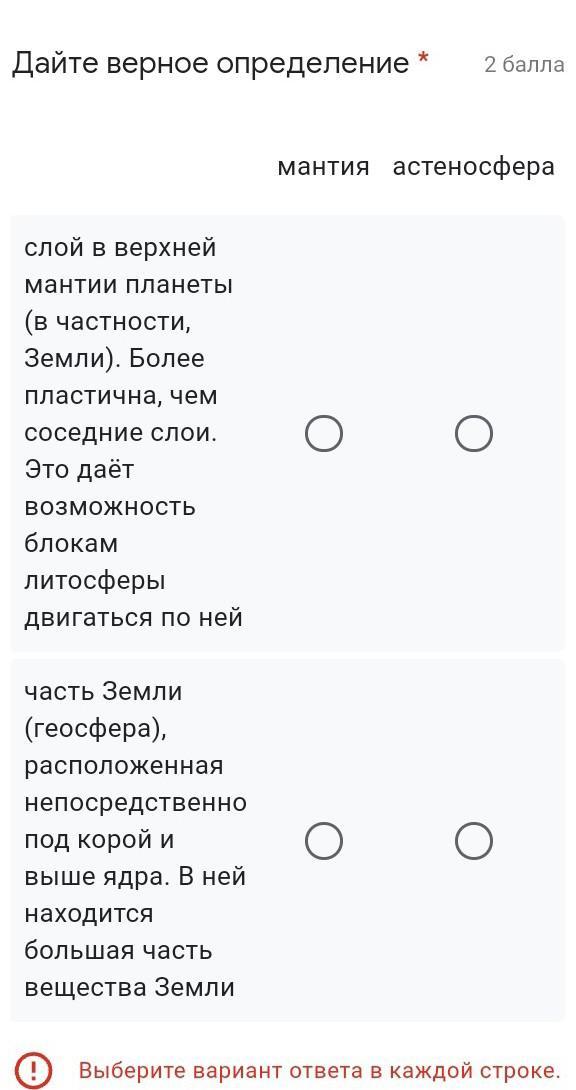Screen dimensions: 576x1090
Task: Click the 2 балла points label
Action: (524, 65)
